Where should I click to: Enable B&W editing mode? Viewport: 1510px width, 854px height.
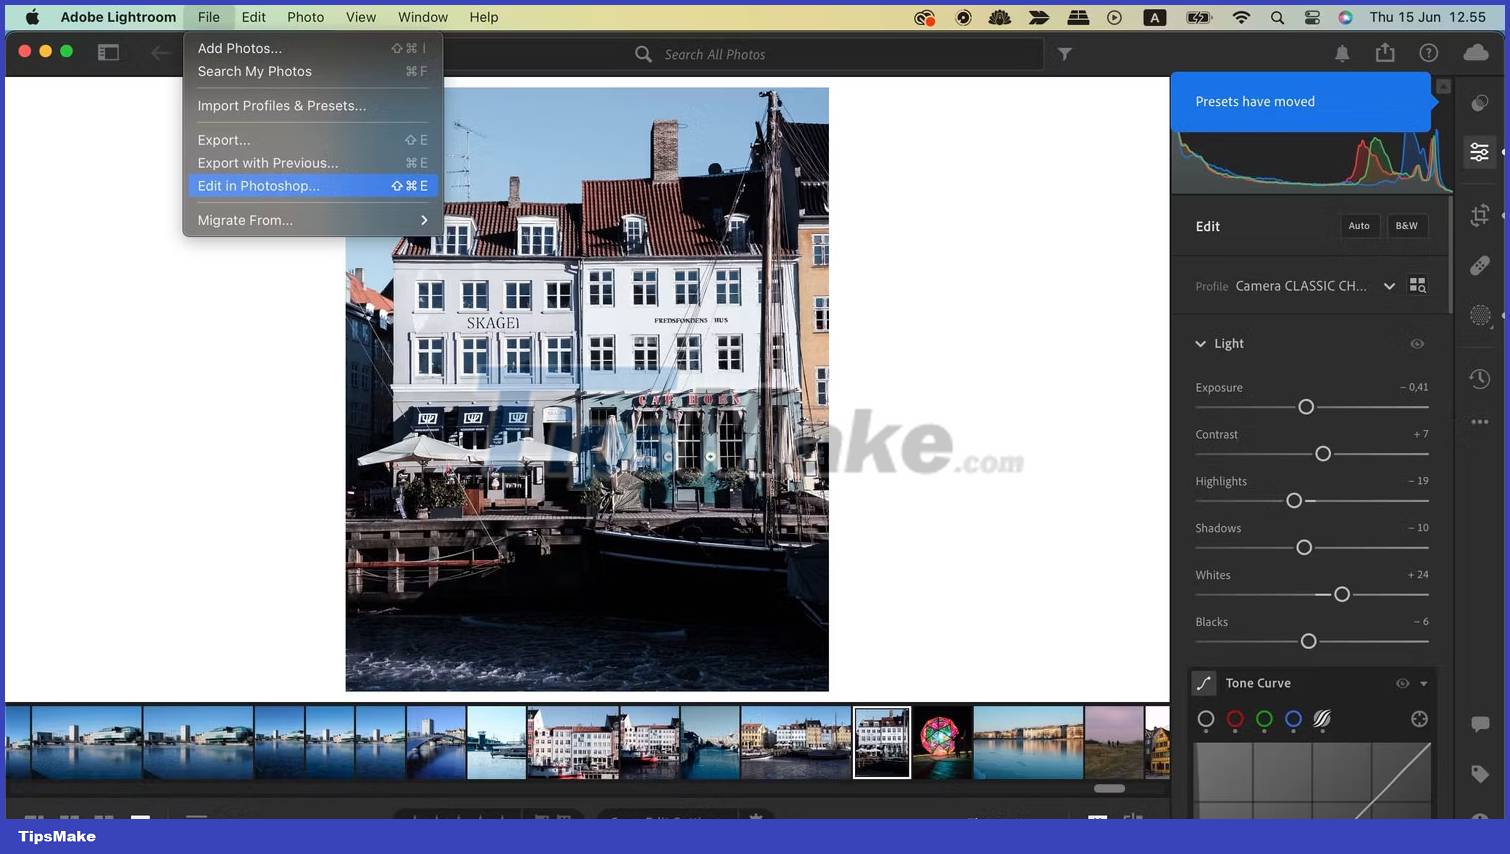tap(1407, 226)
